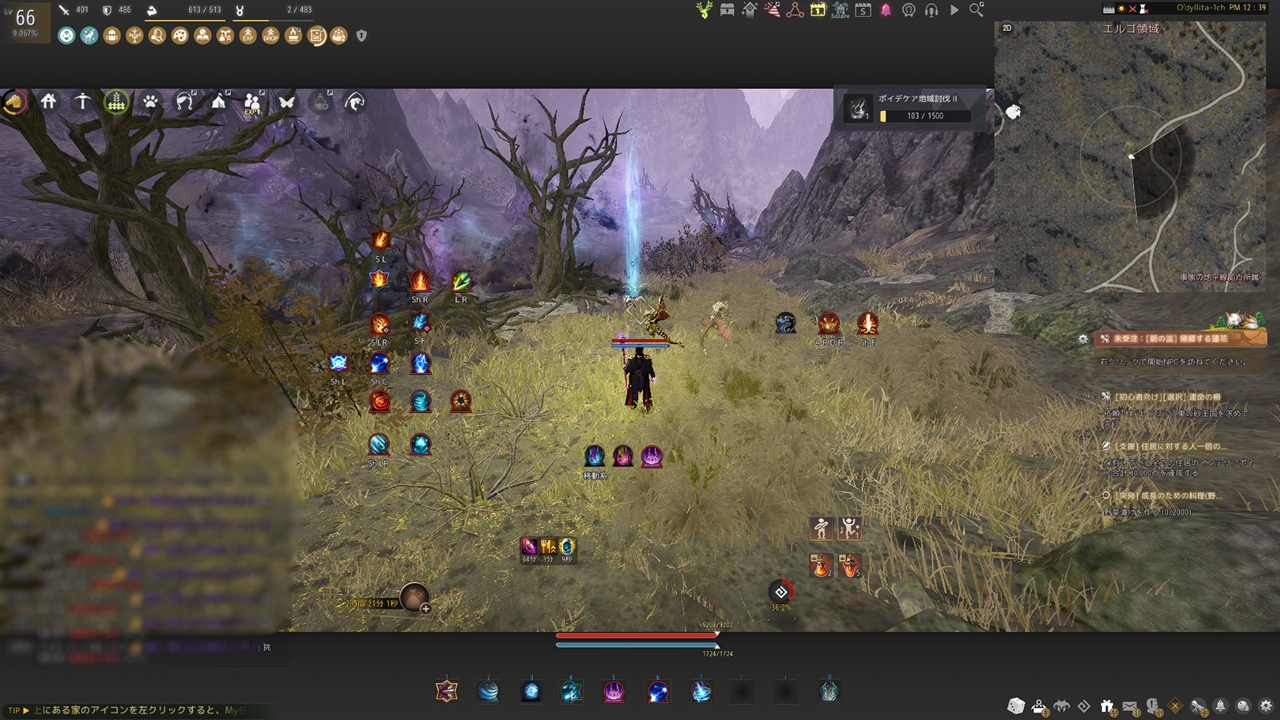The width and height of the screenshot is (1280, 720).
Task: Open the paw print pet icon
Action: 150,102
